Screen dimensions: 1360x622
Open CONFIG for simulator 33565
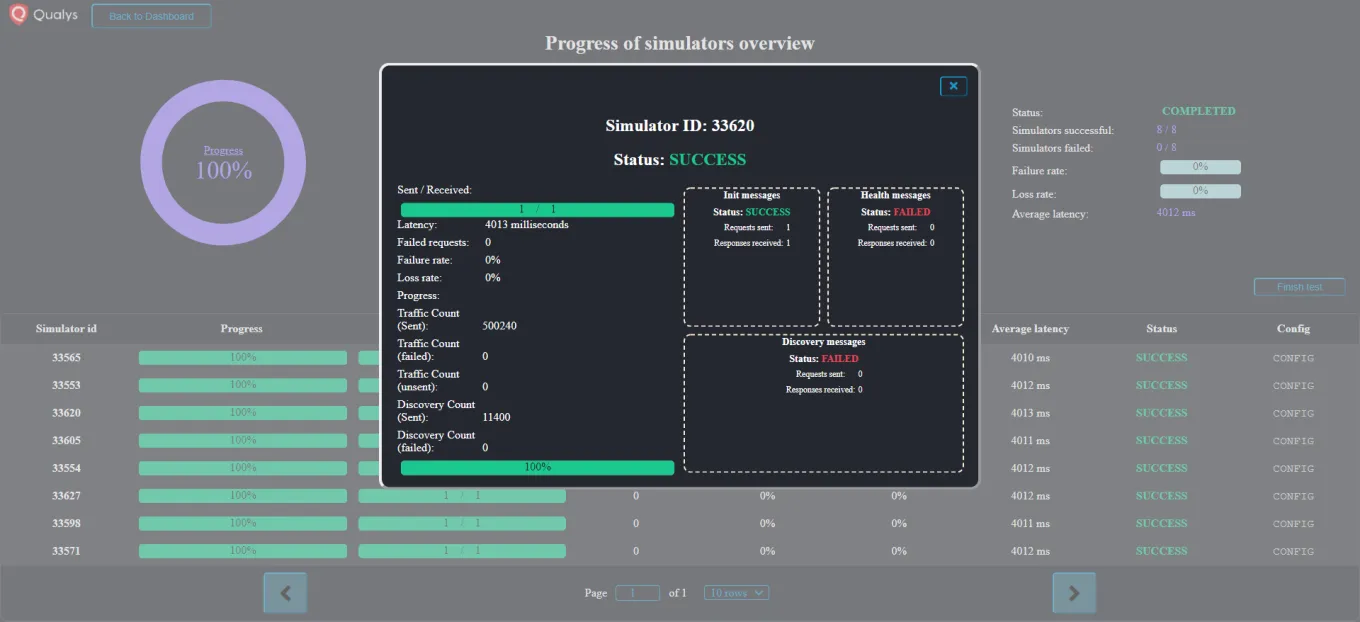(x=1292, y=357)
